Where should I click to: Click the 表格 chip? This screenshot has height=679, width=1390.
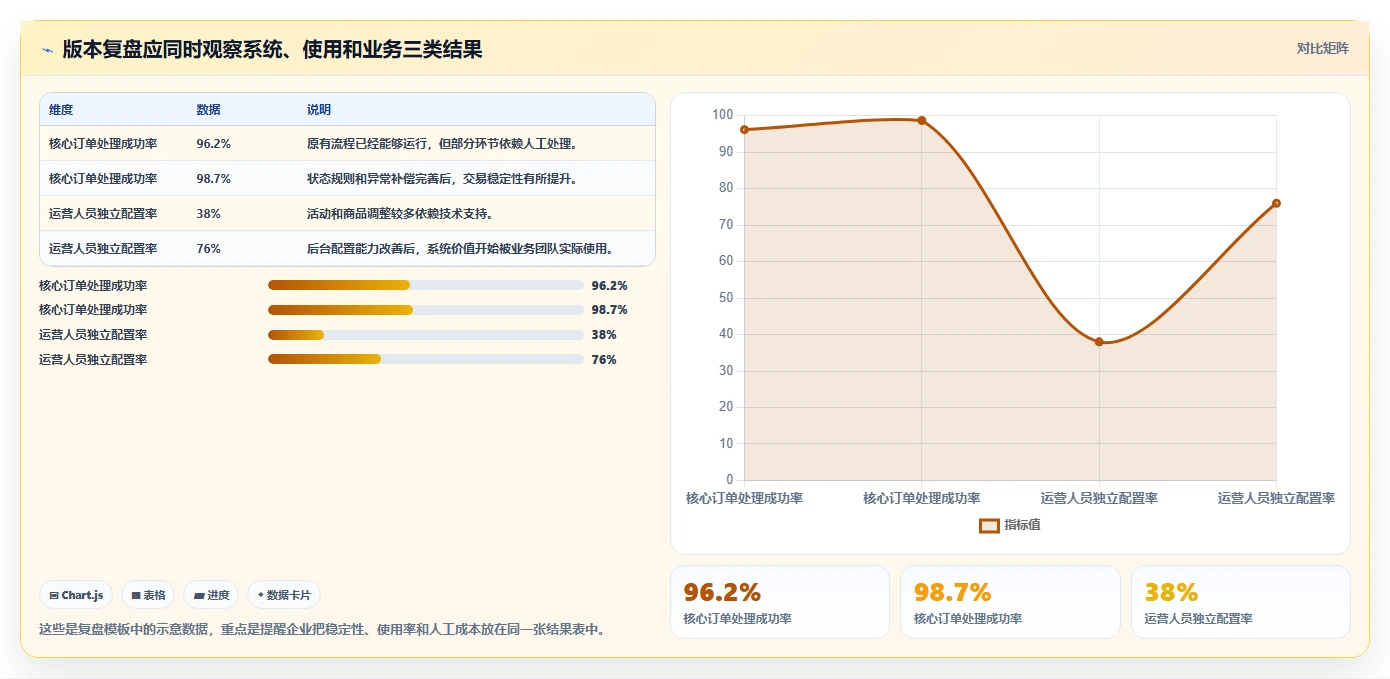(148, 595)
